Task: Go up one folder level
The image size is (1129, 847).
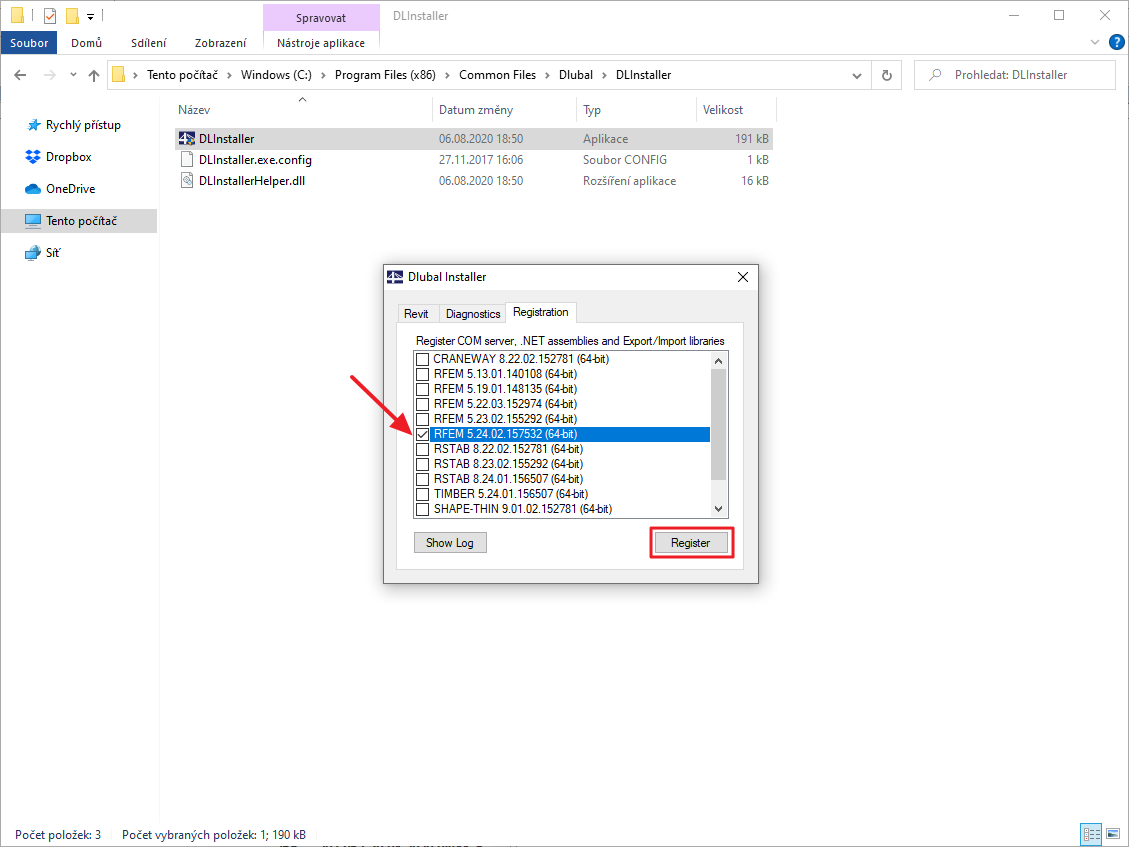Action: (94, 75)
